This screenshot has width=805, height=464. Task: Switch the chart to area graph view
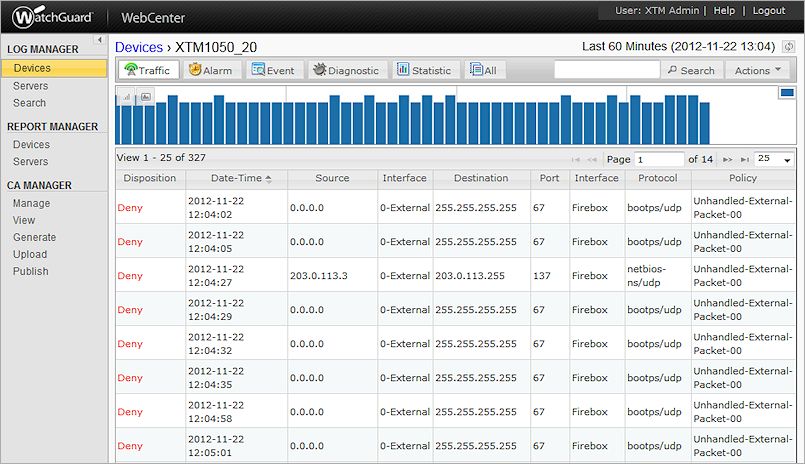tap(145, 97)
